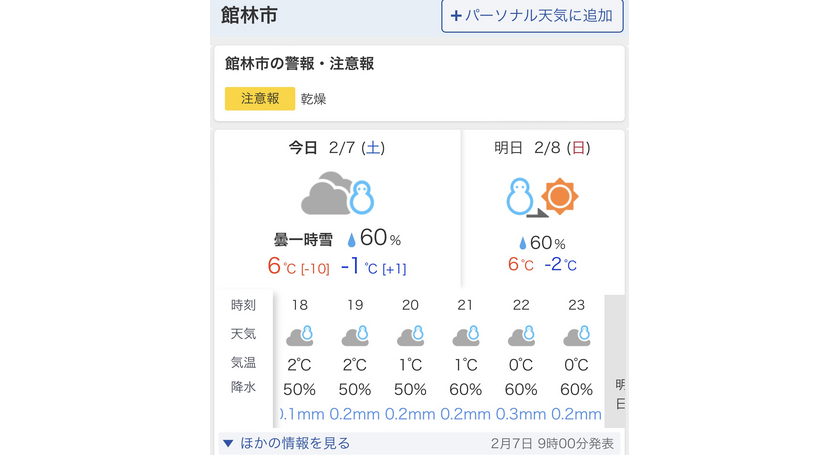The height and width of the screenshot is (455, 840).
Task: Open the yellow 注意報 advisory badge
Action: 260,99
